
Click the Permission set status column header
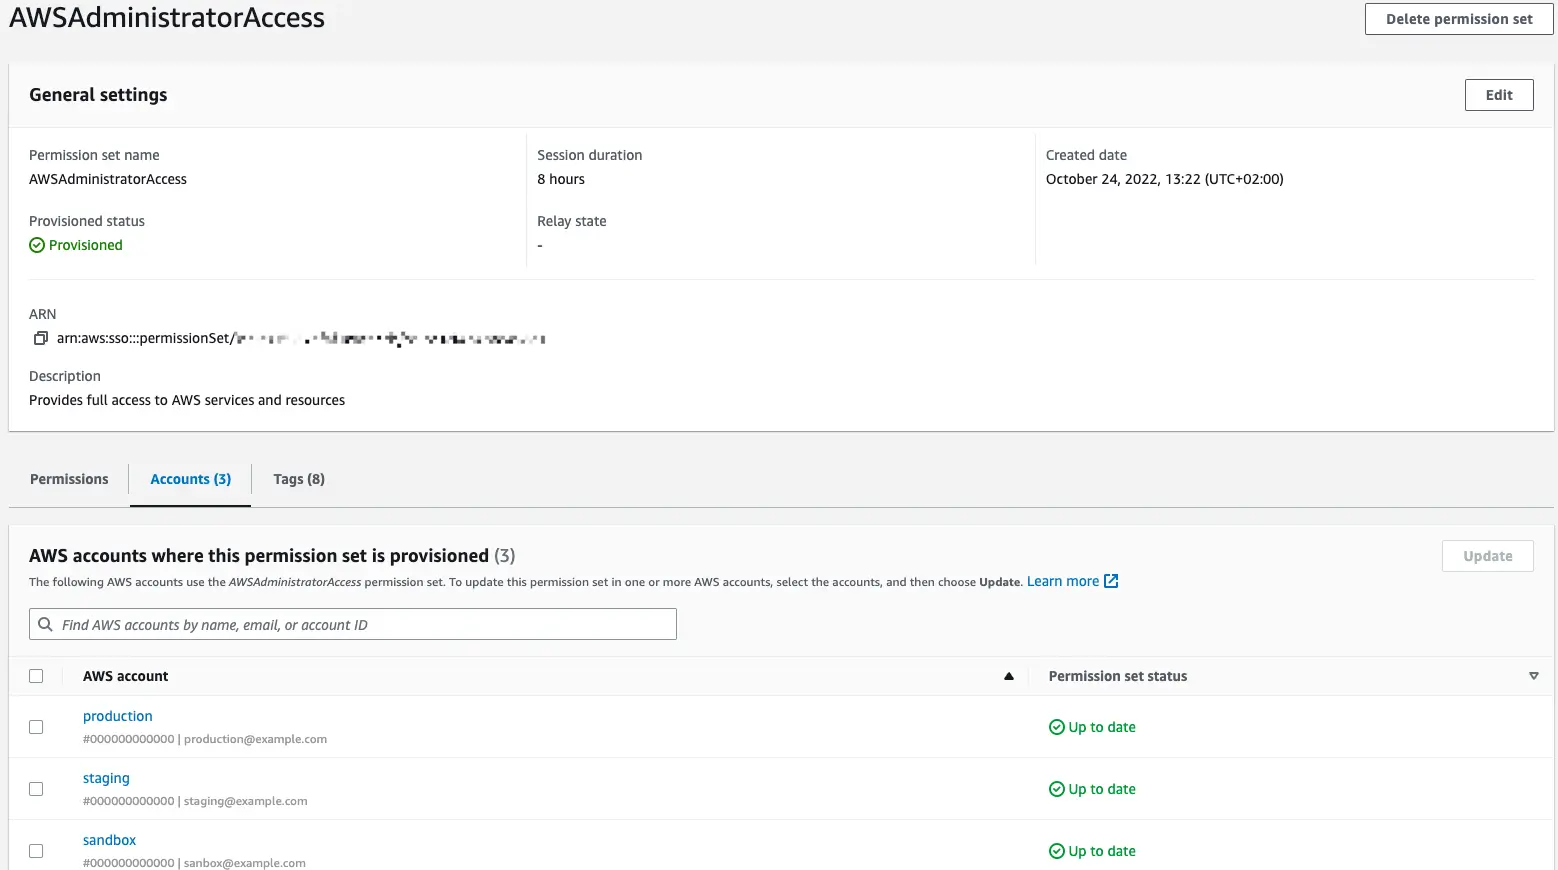coord(1118,676)
